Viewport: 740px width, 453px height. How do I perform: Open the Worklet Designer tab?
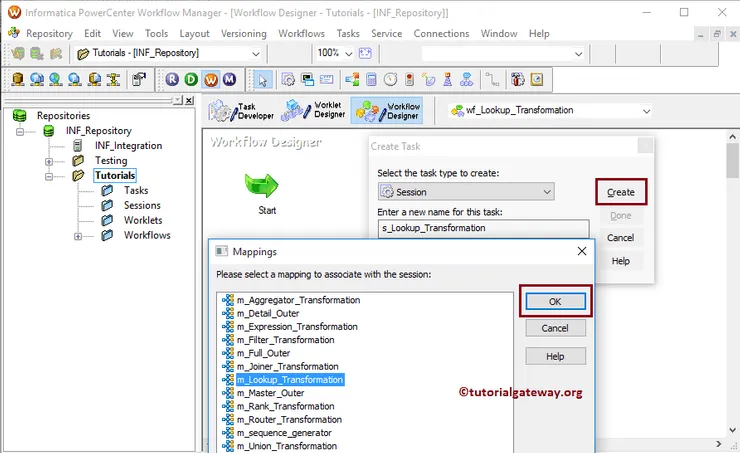click(313, 110)
